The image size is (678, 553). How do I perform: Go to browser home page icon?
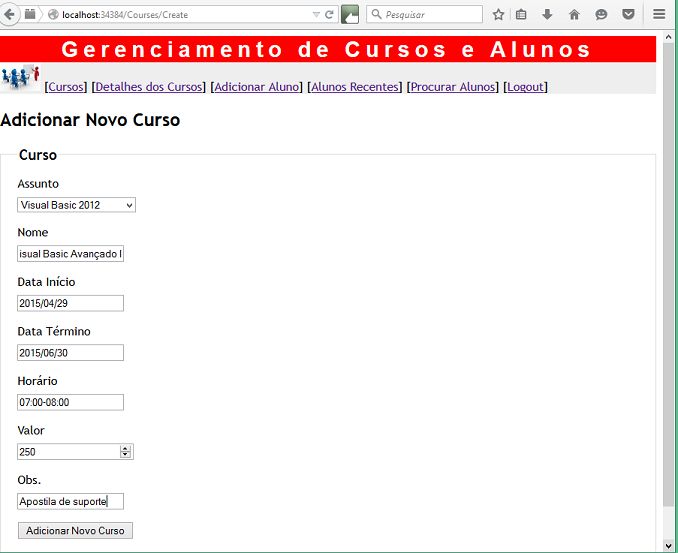(x=574, y=15)
